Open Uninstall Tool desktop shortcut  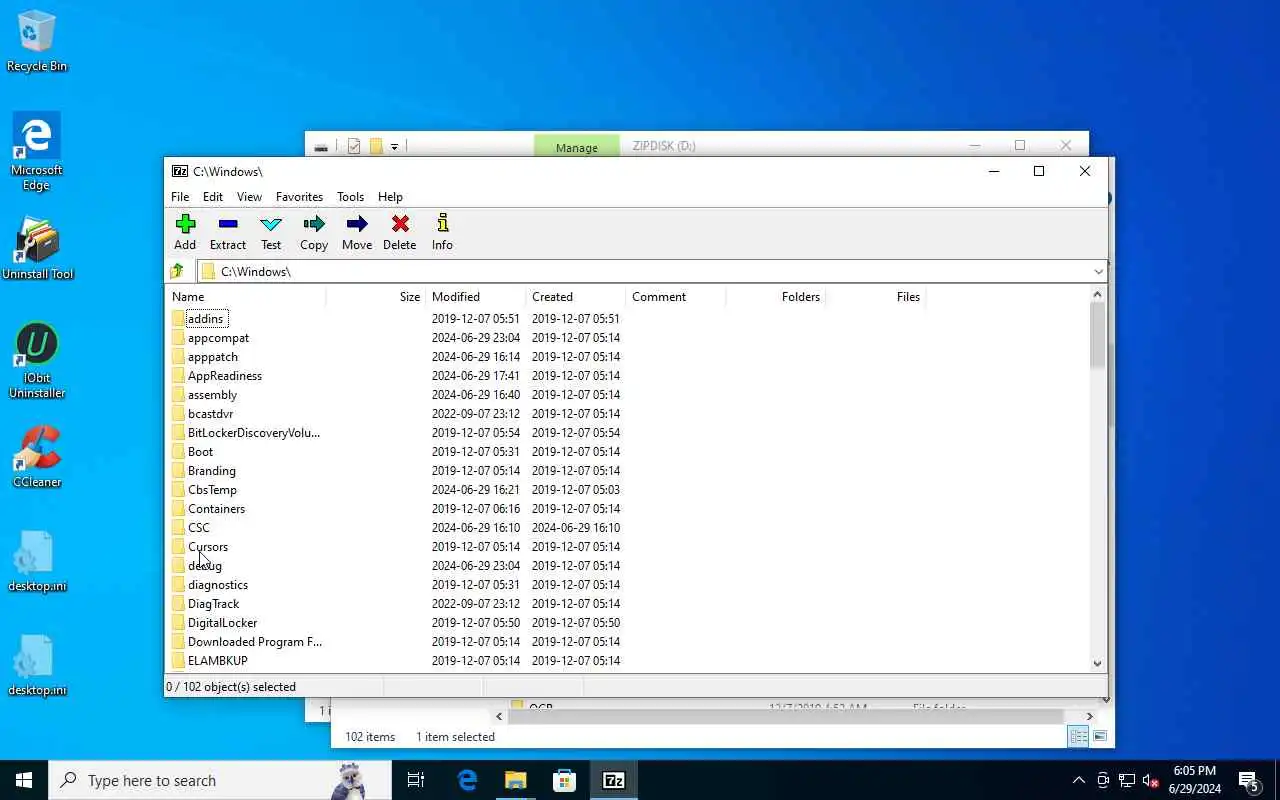[38, 248]
